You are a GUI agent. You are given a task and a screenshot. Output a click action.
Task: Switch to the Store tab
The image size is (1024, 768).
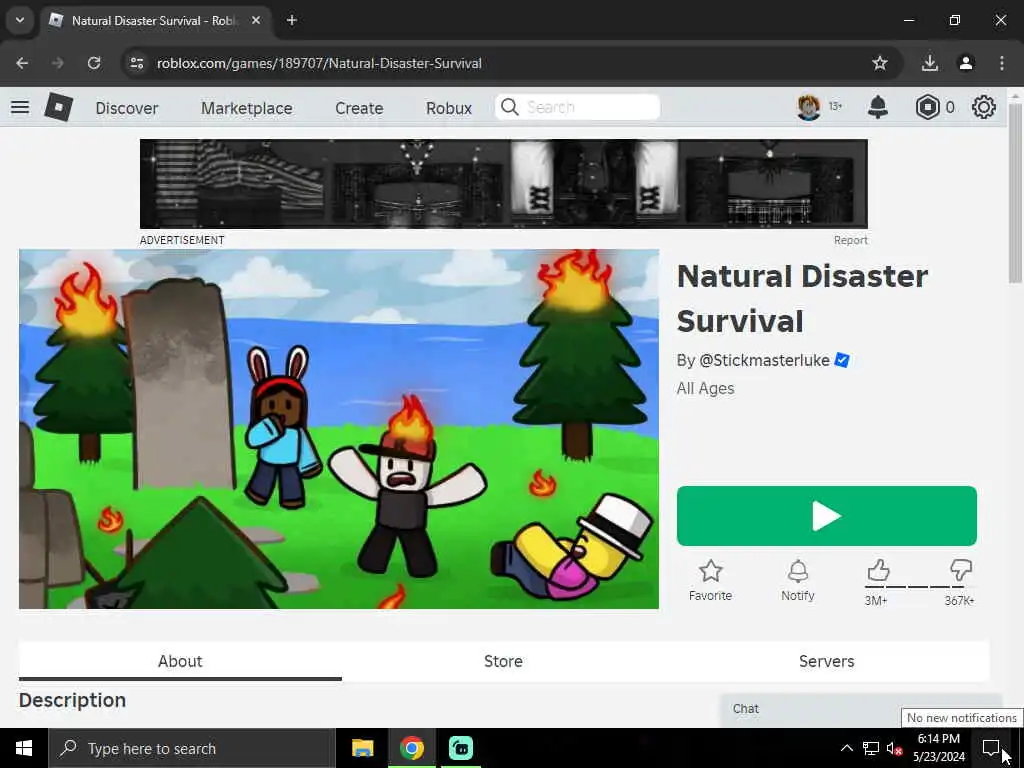(x=503, y=661)
